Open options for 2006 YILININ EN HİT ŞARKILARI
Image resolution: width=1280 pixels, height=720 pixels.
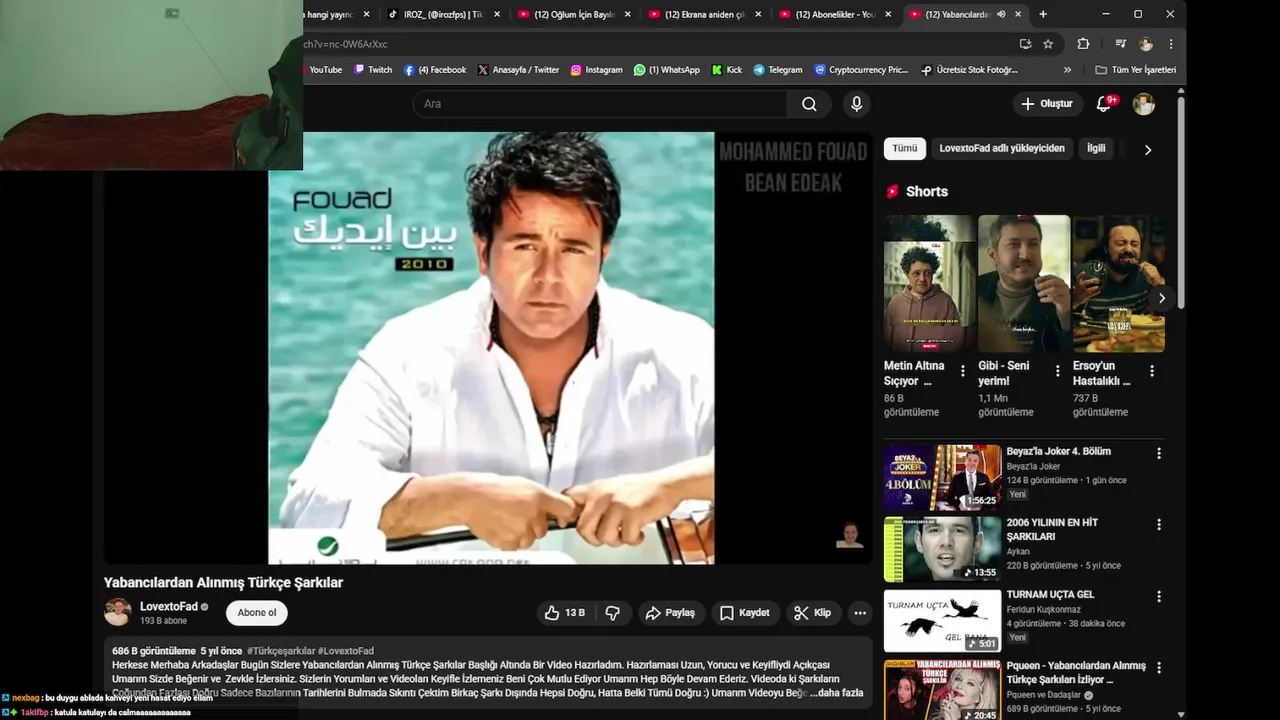[1159, 524]
